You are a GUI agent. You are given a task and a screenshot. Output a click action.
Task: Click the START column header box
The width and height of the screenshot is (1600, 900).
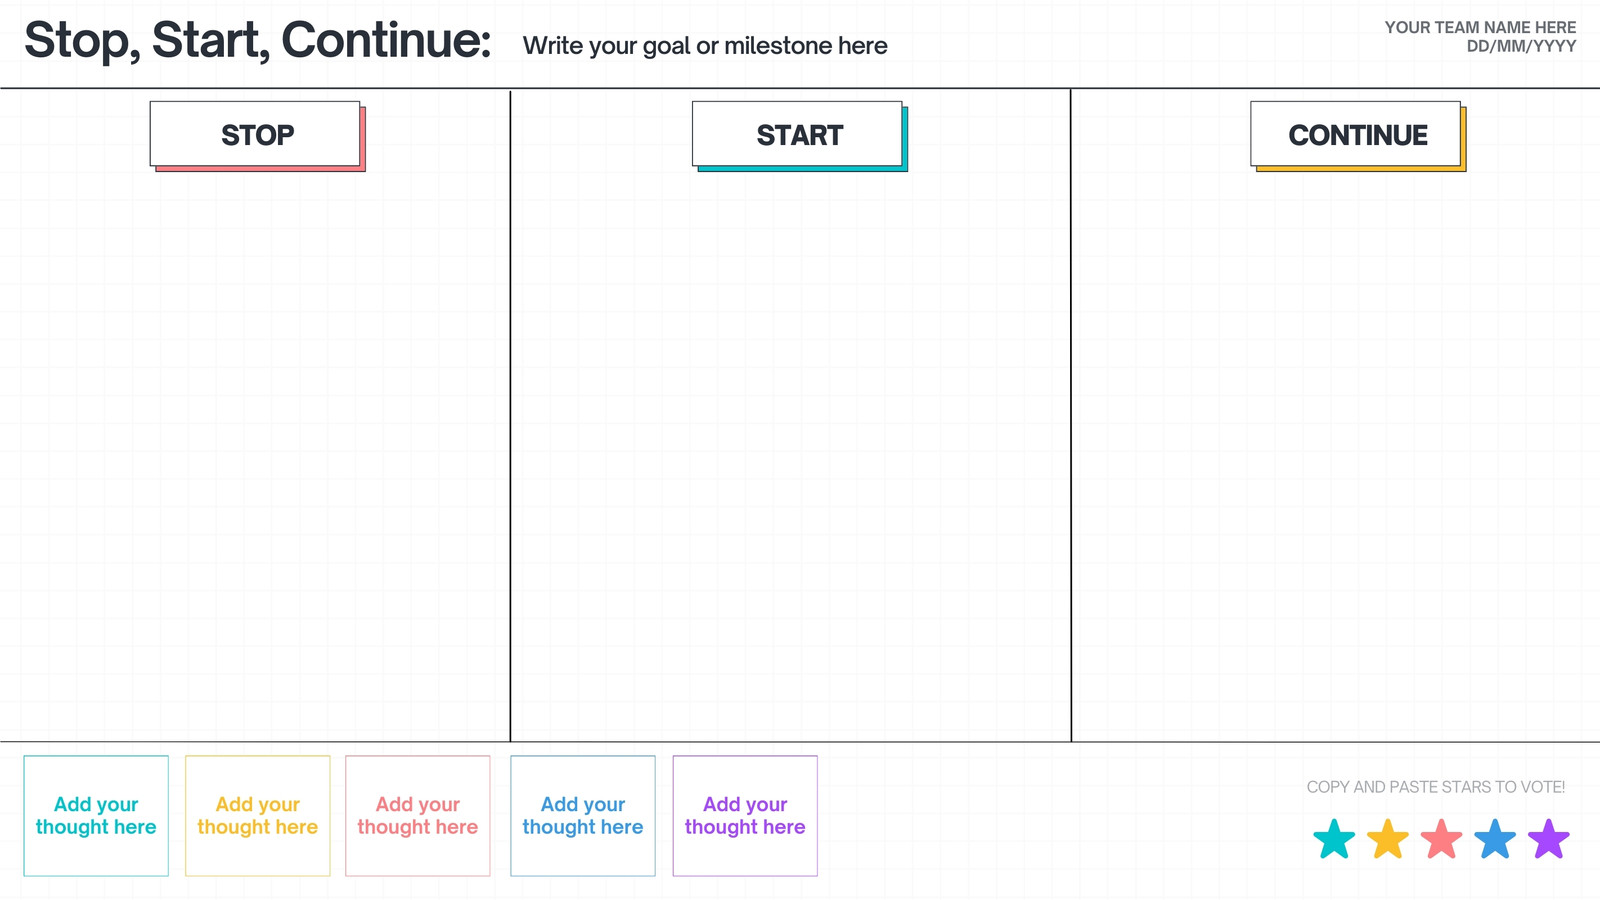pyautogui.click(x=800, y=136)
